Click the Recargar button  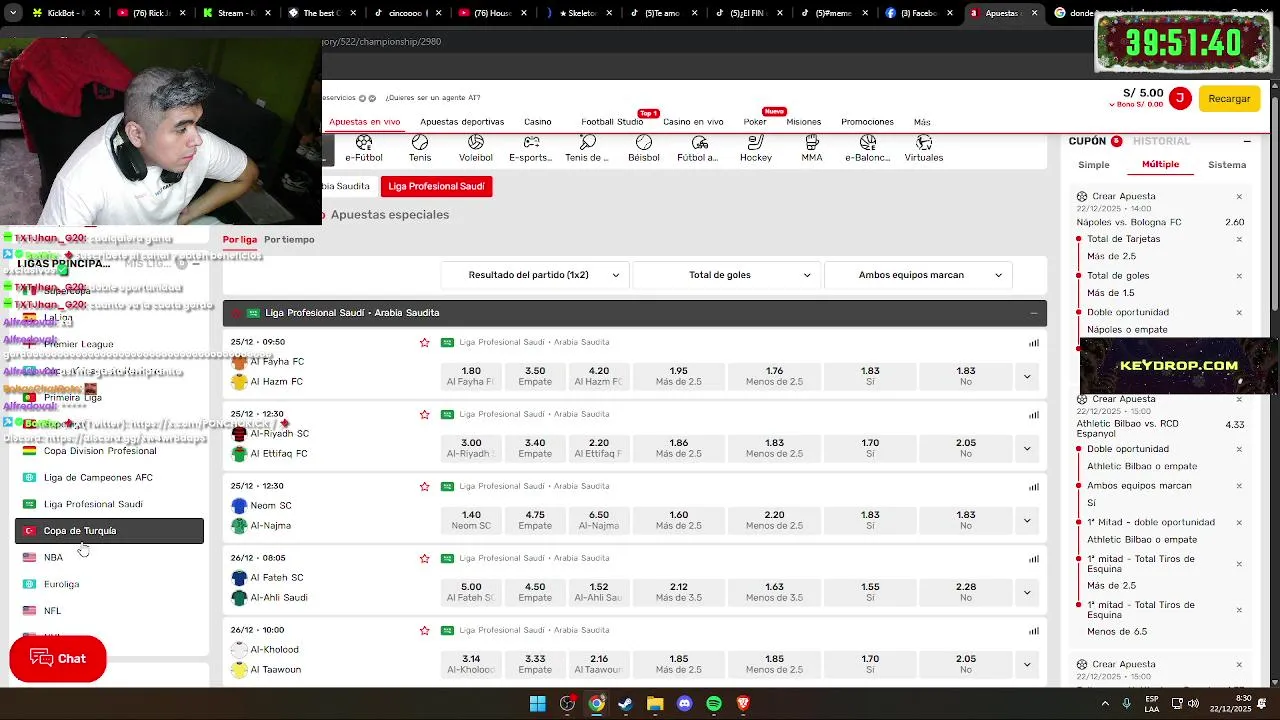[1229, 98]
